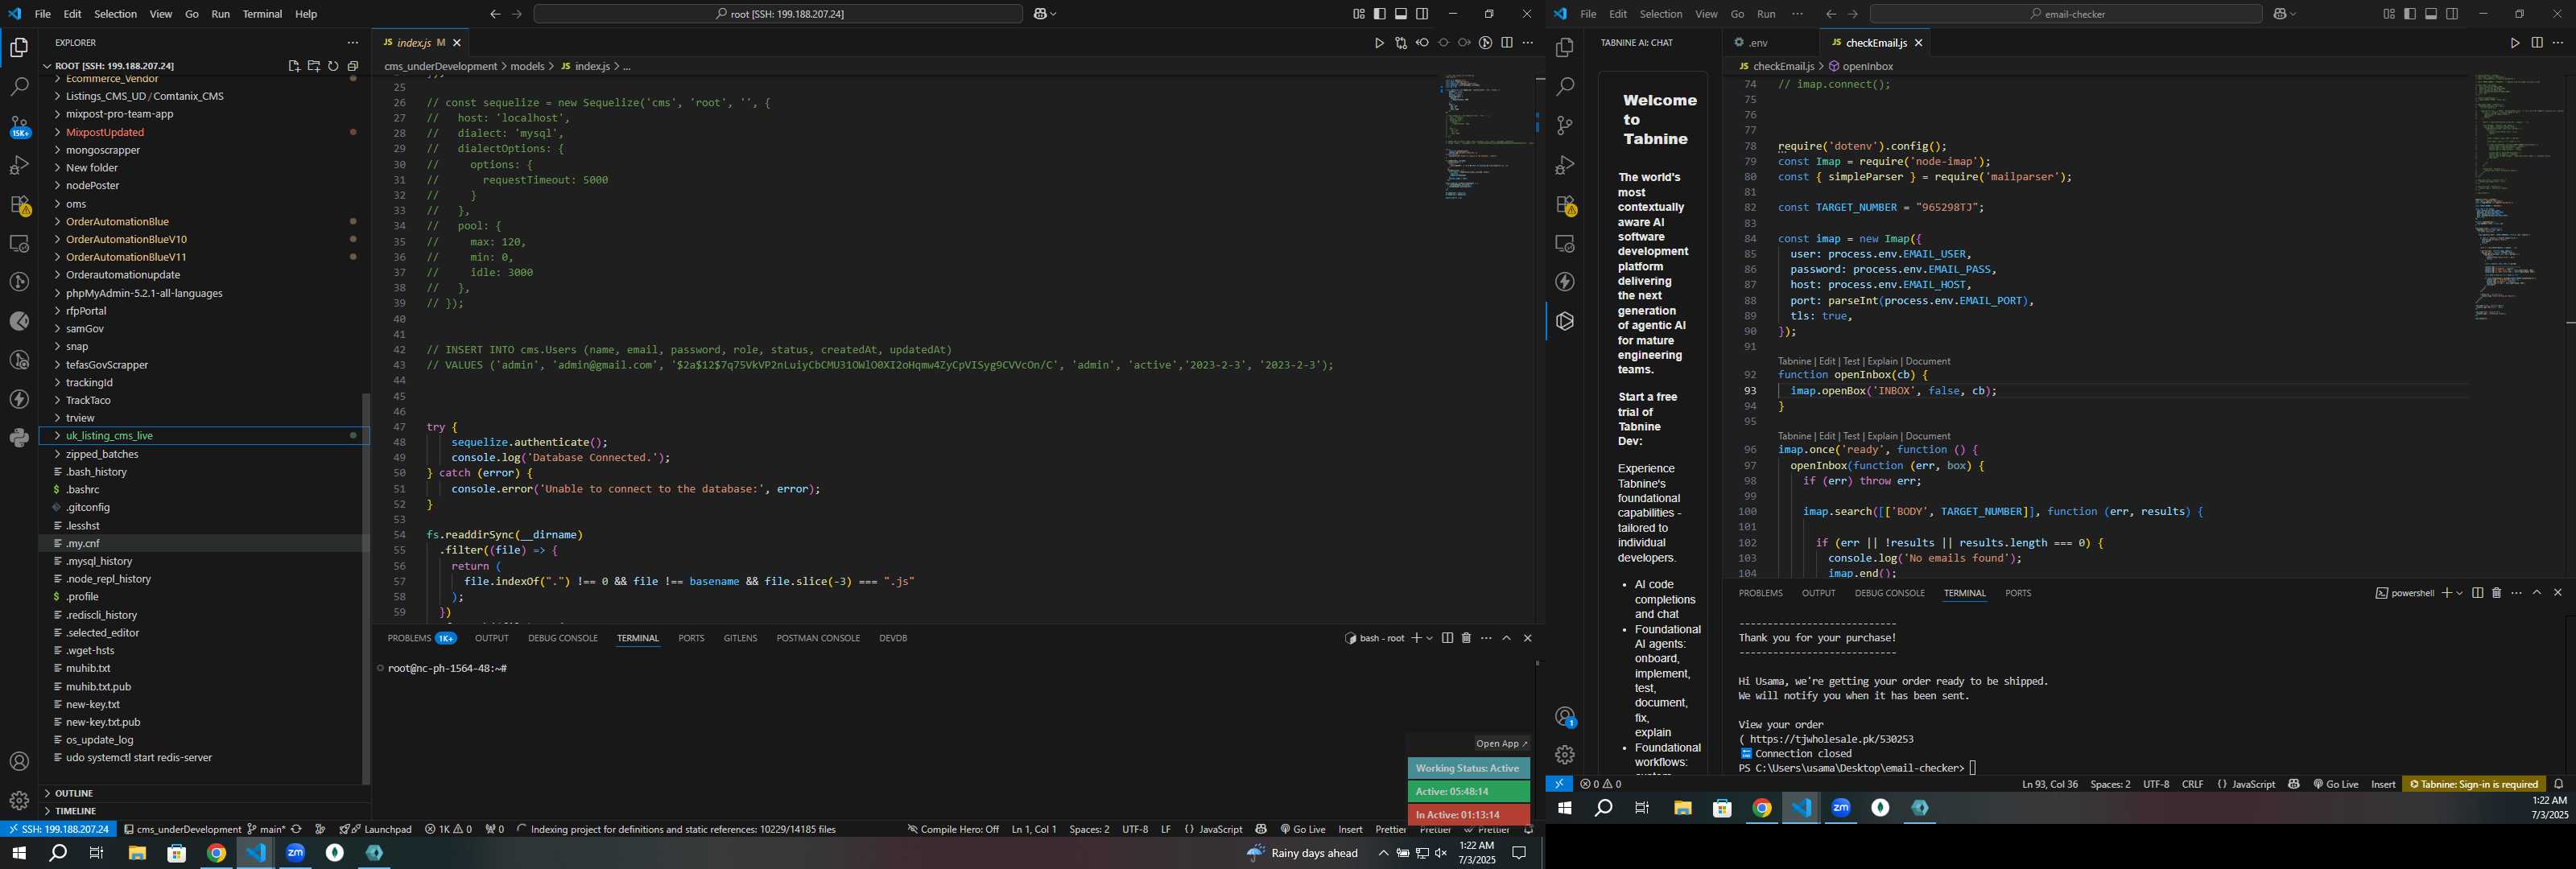Open powershell launch profile dropdown

[x=2460, y=593]
